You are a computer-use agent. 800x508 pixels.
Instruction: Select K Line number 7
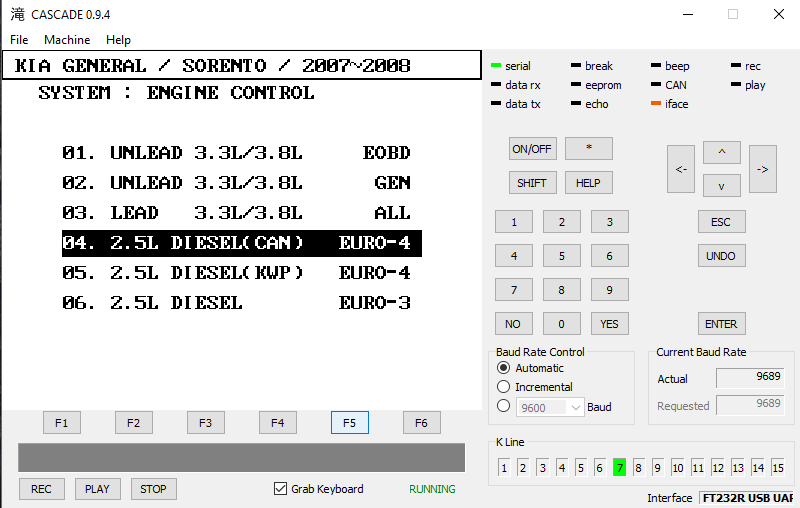point(619,468)
